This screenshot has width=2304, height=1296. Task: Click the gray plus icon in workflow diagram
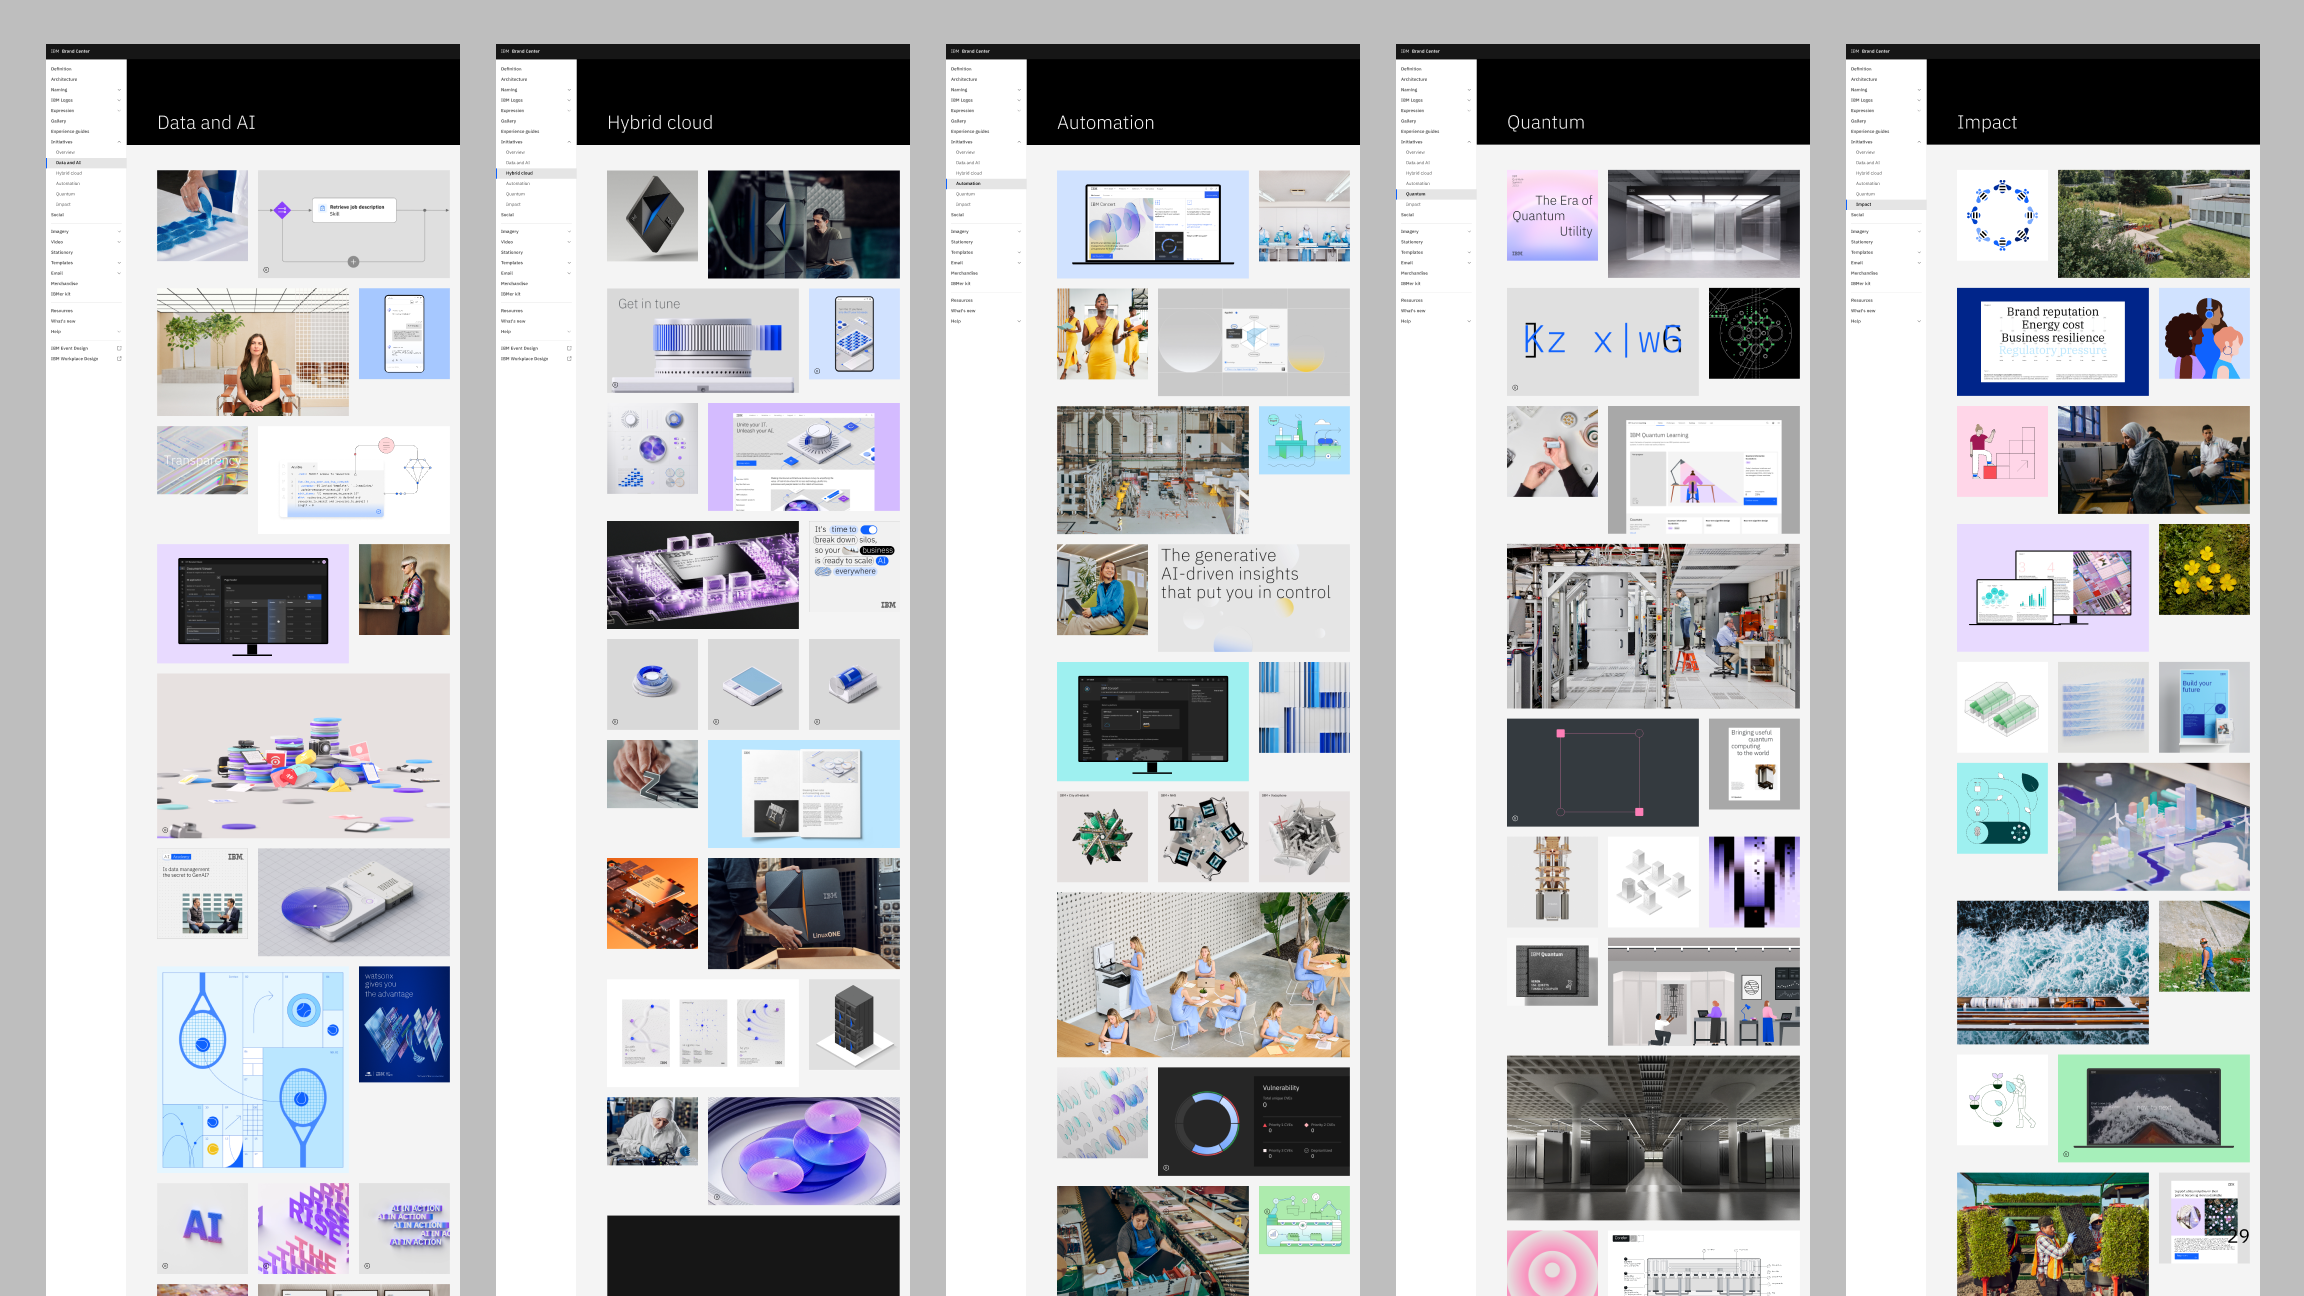[x=353, y=262]
